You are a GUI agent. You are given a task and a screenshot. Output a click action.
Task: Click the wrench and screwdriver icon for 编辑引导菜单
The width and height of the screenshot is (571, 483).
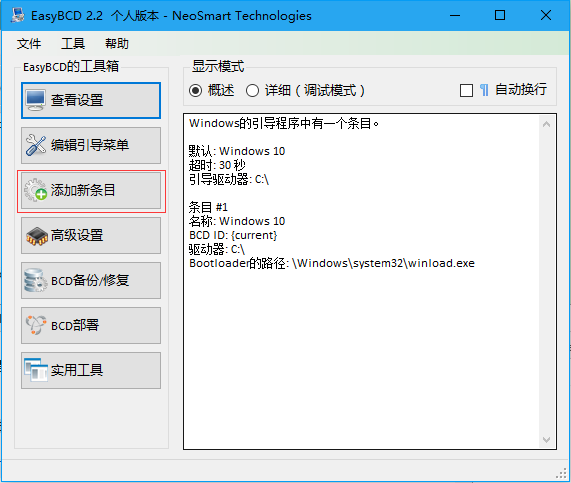pos(35,145)
